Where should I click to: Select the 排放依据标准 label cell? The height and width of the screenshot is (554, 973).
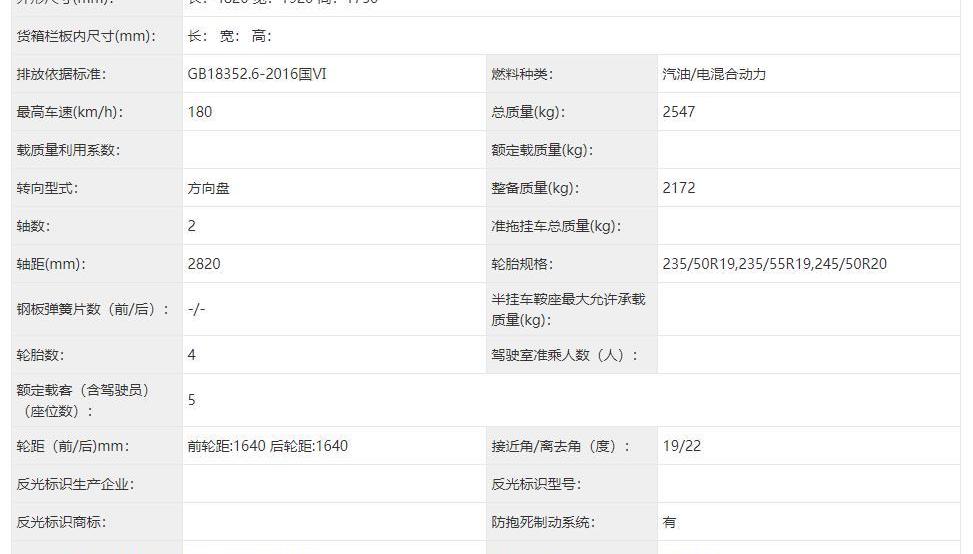97,74
